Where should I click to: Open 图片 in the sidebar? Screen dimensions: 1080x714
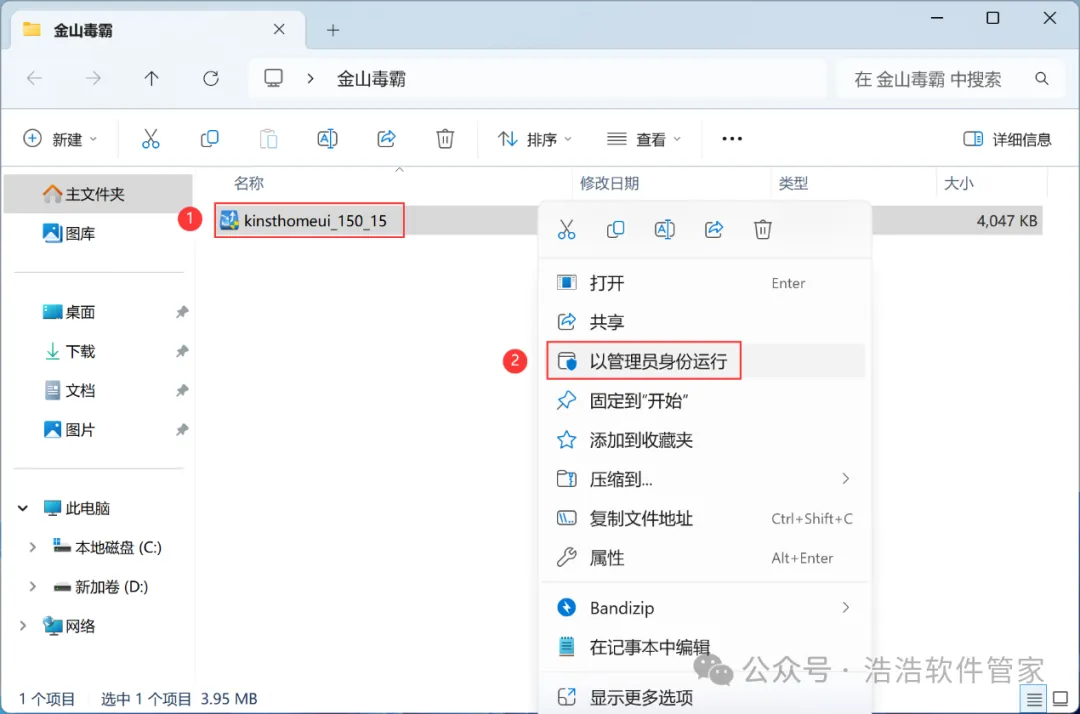pyautogui.click(x=98, y=430)
